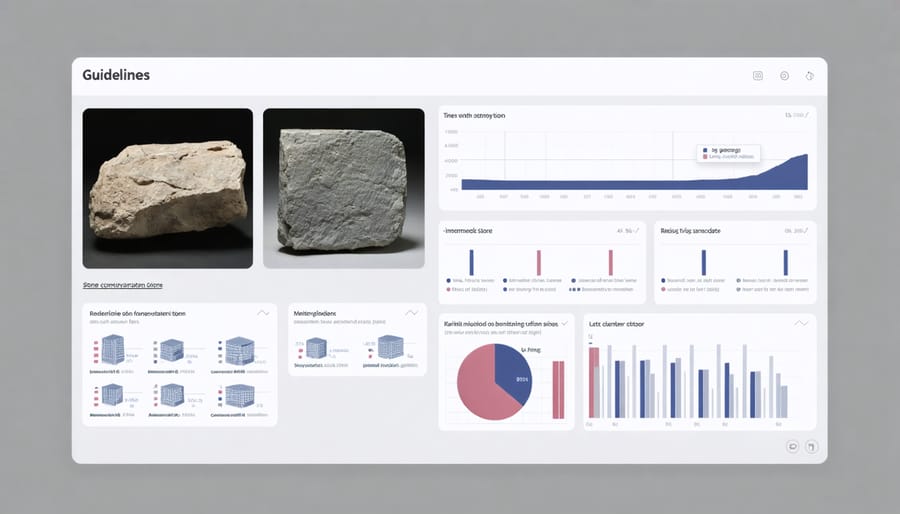Toggle the chevron on the Letz bar chart panel
Image resolution: width=900 pixels, height=514 pixels.
800,323
